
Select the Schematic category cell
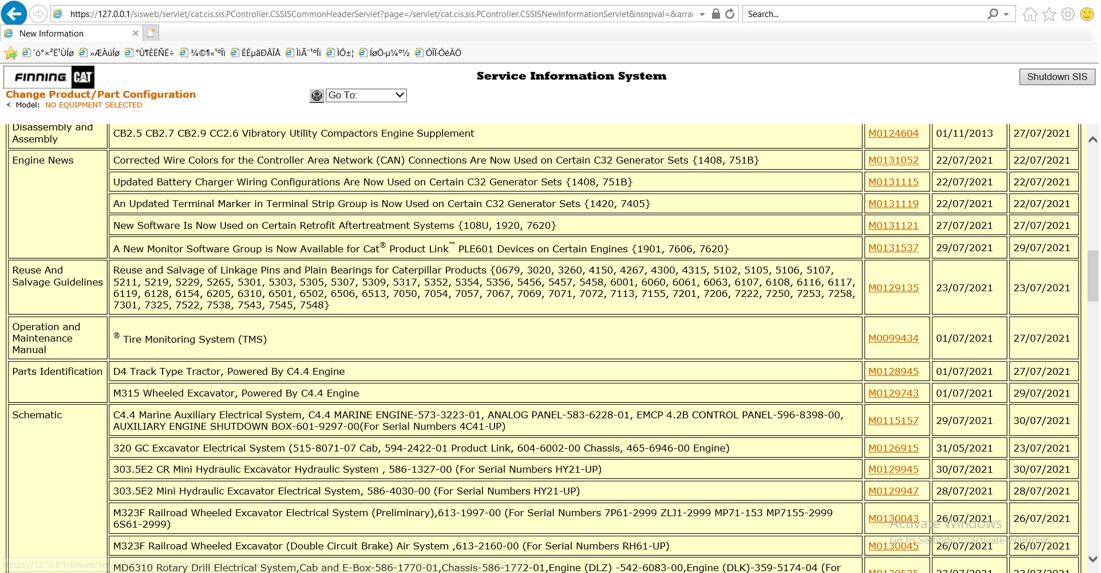pos(57,489)
